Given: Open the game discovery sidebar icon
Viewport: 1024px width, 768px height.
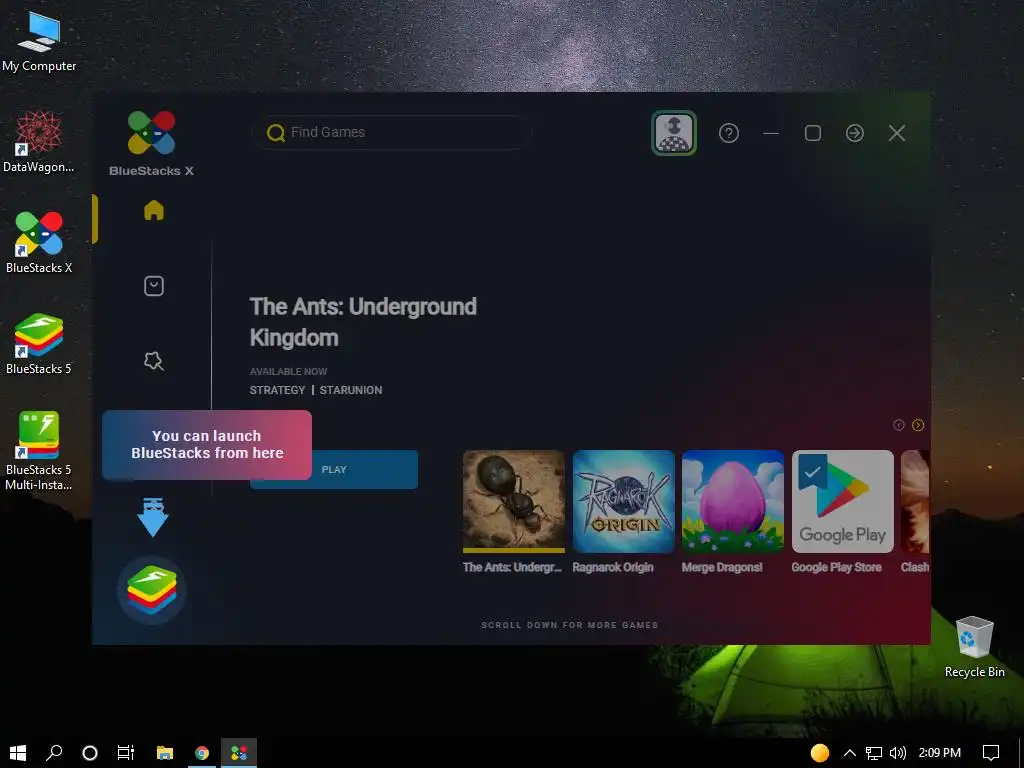Looking at the screenshot, I should point(153,361).
